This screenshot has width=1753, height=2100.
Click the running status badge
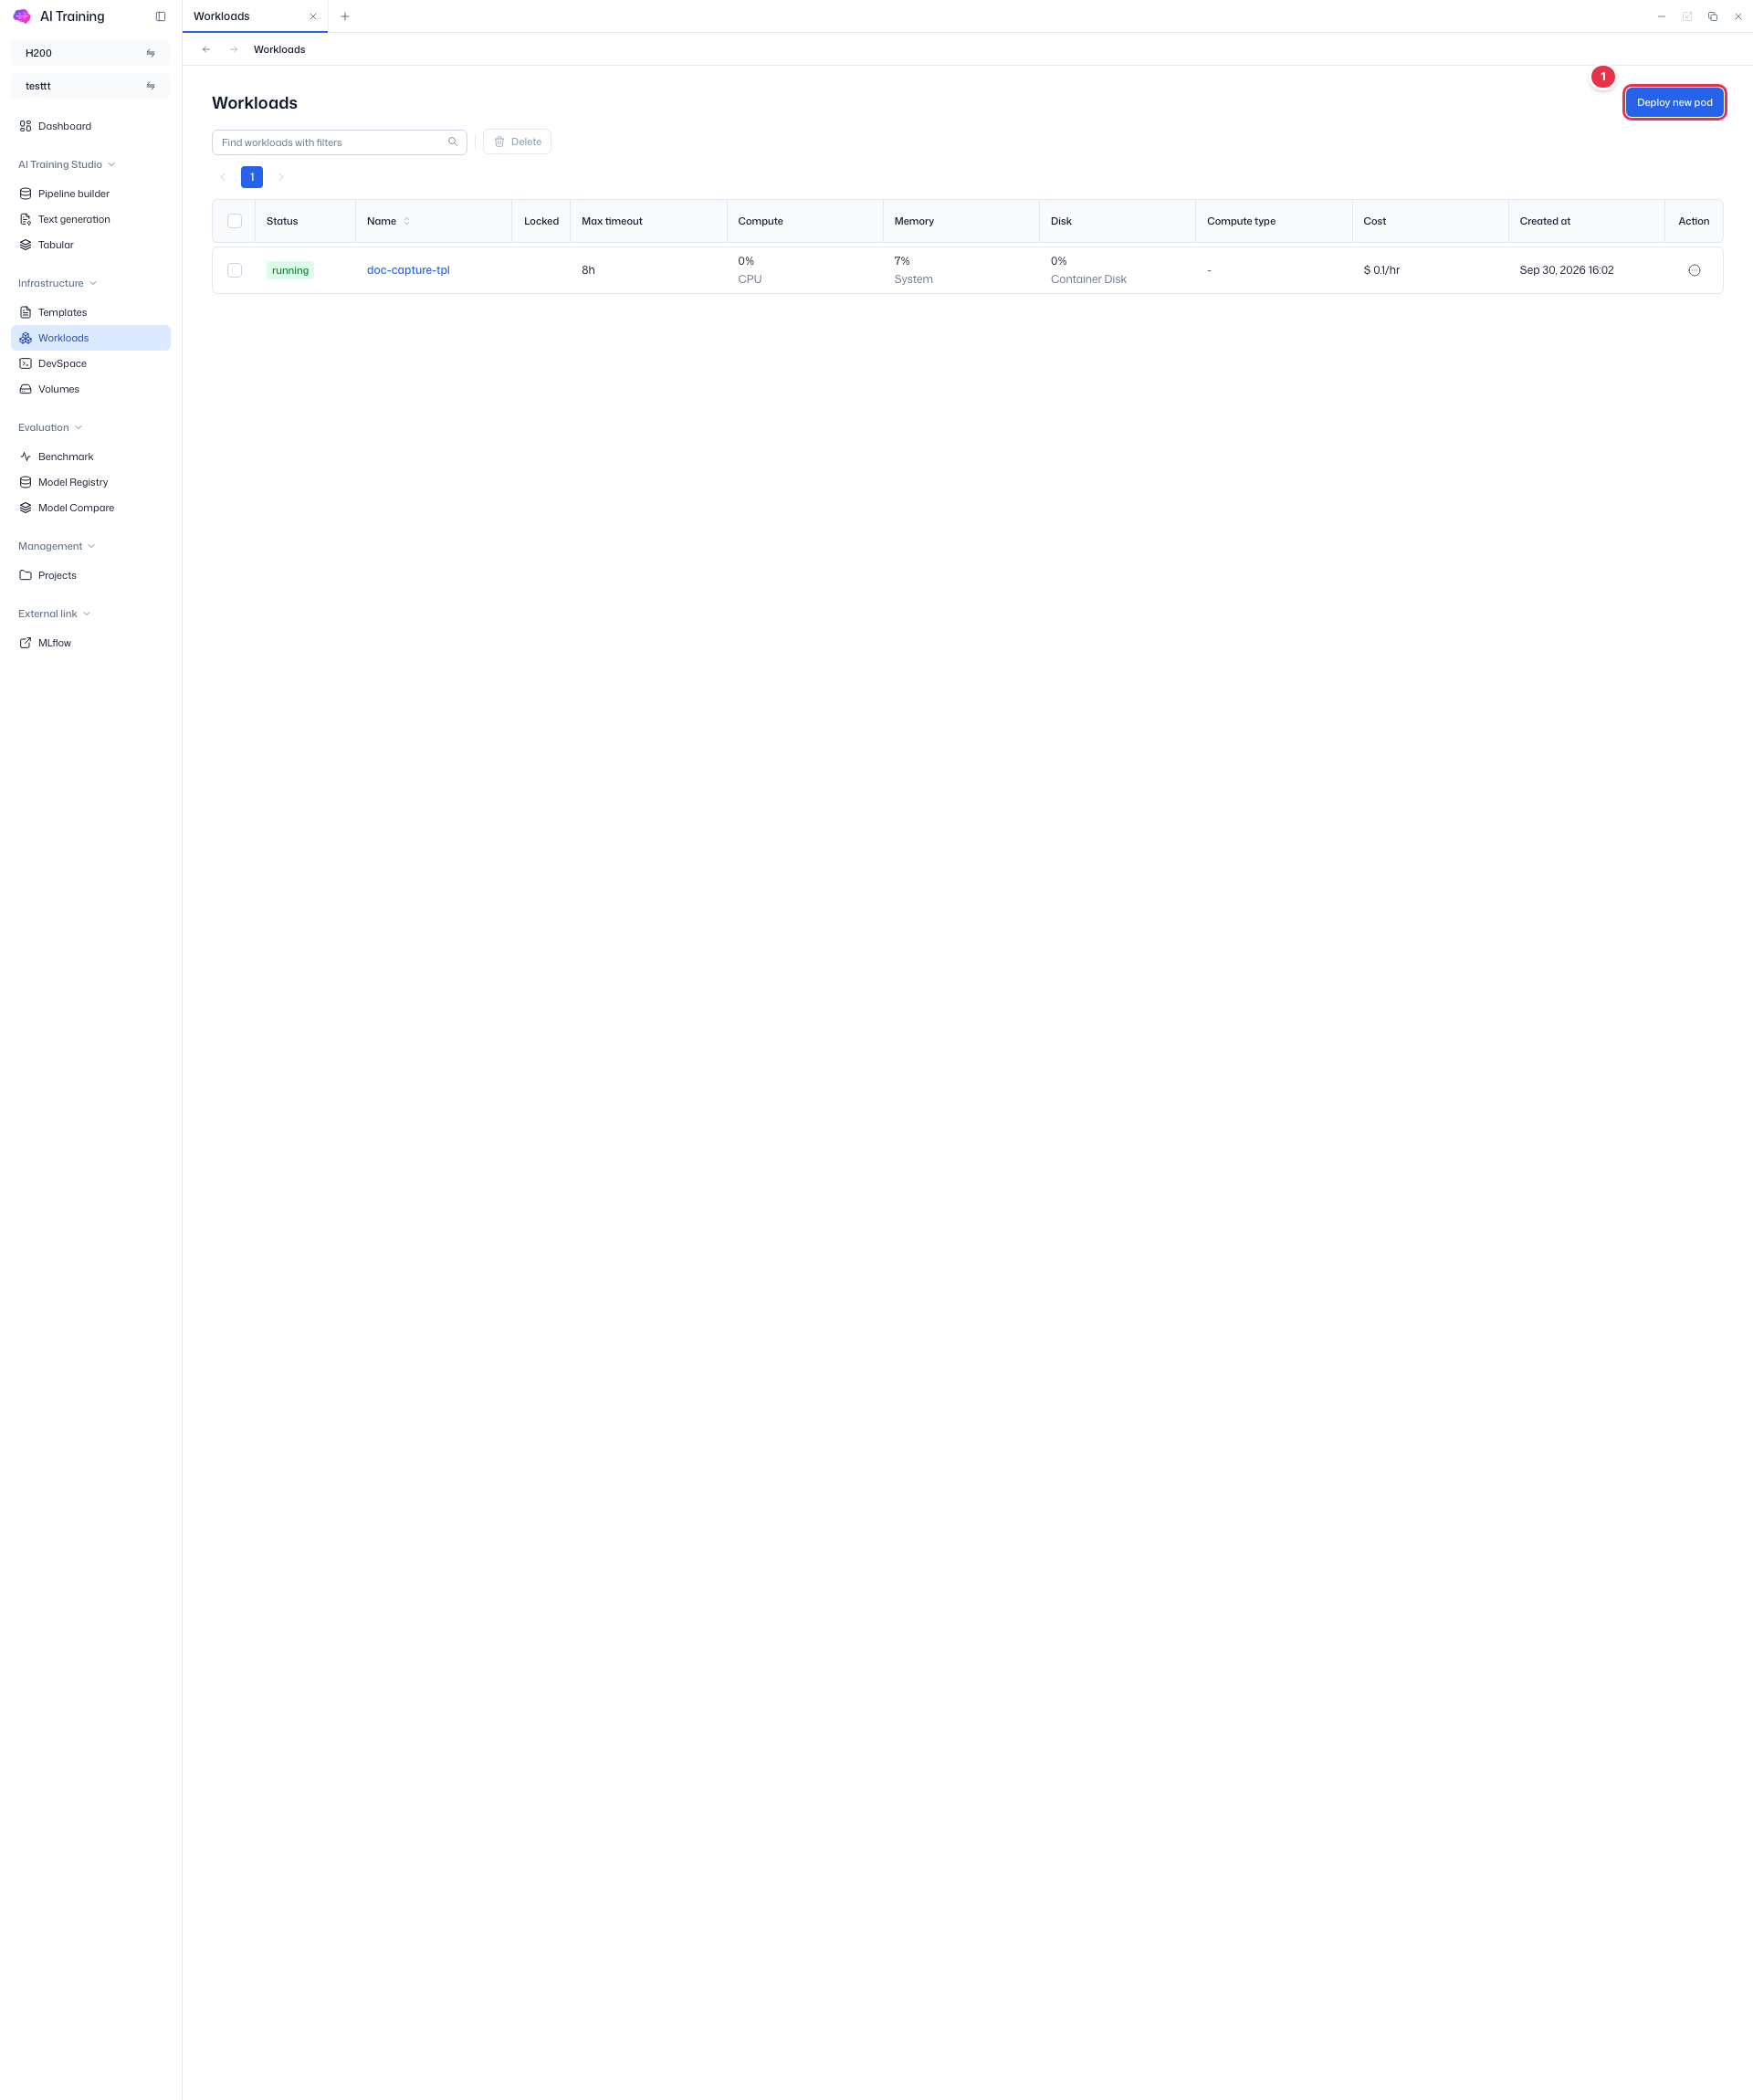pos(290,270)
